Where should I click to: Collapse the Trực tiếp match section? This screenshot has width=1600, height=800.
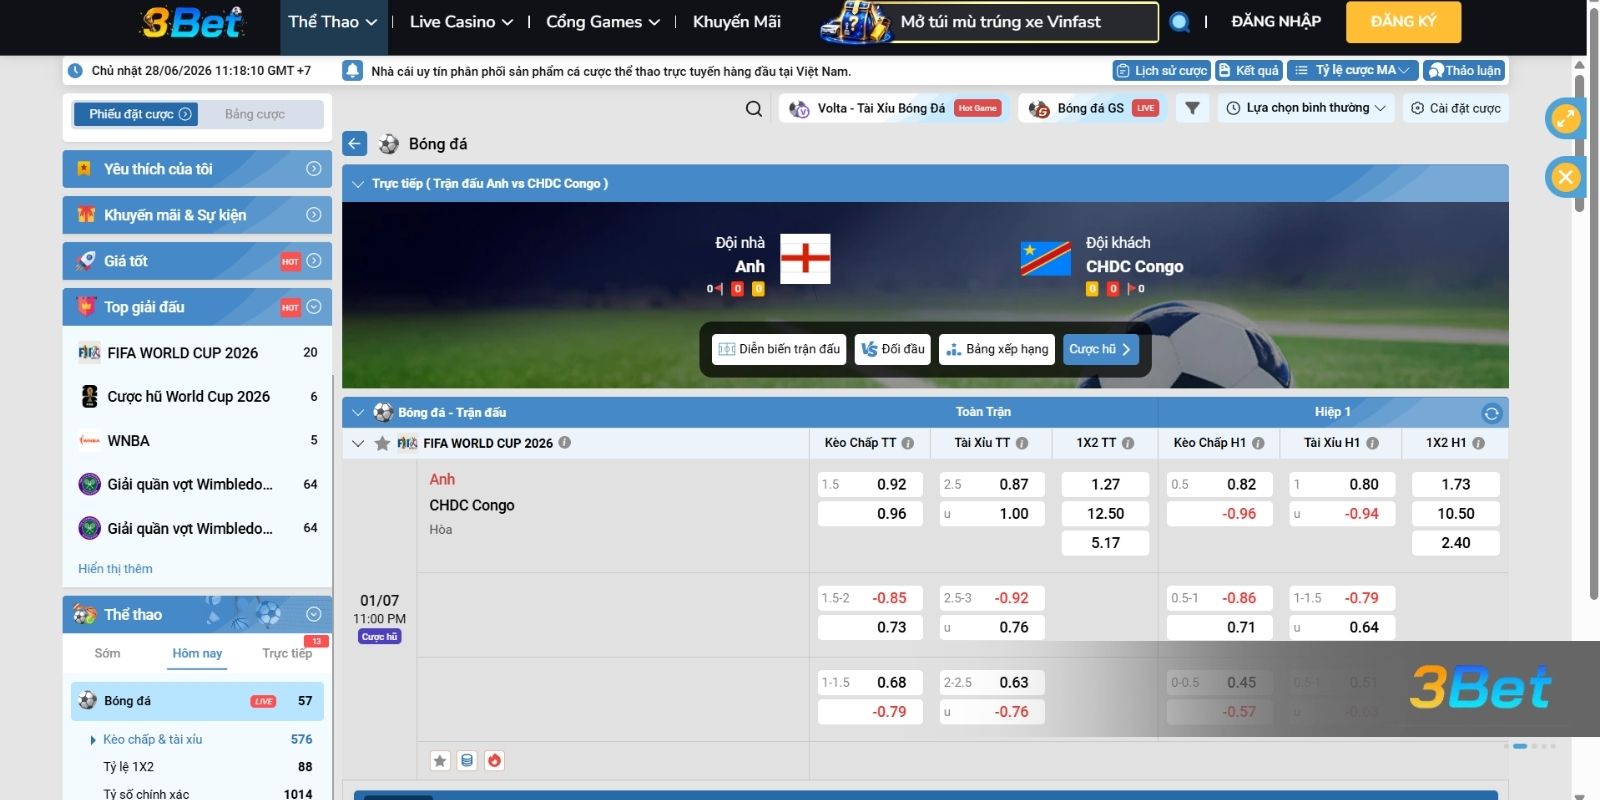(358, 184)
